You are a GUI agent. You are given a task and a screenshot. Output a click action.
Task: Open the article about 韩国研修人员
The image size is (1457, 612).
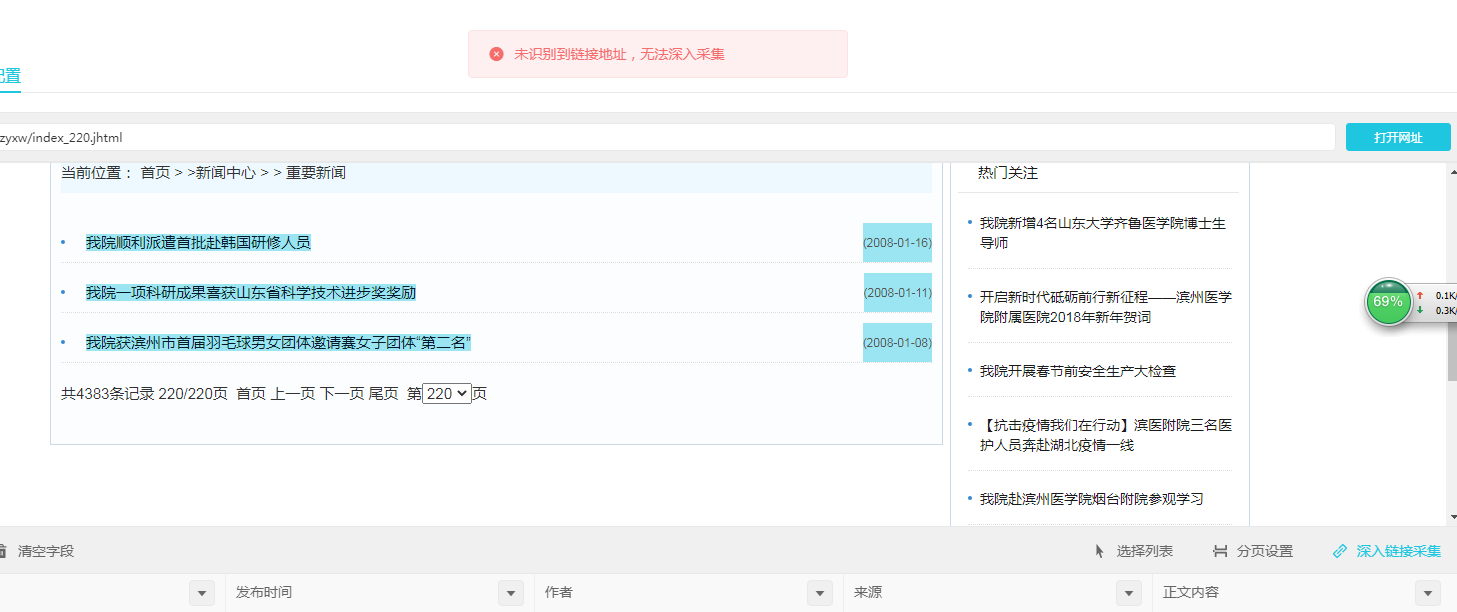[198, 243]
